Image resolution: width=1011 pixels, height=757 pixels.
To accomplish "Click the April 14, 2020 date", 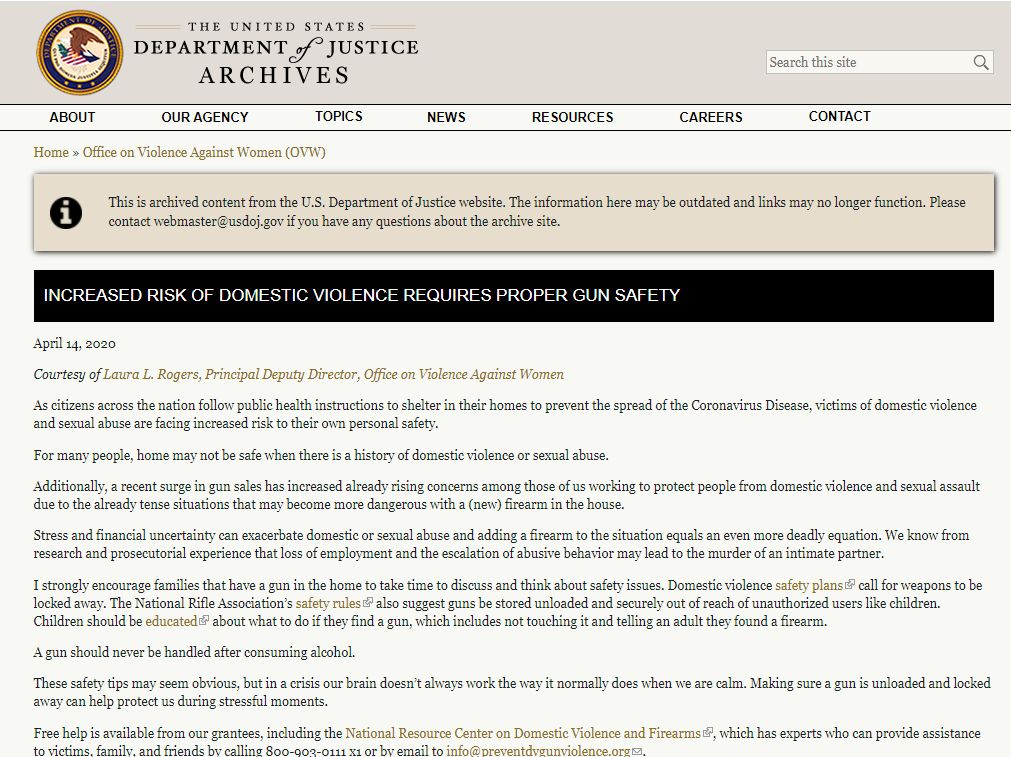I will pos(74,344).
